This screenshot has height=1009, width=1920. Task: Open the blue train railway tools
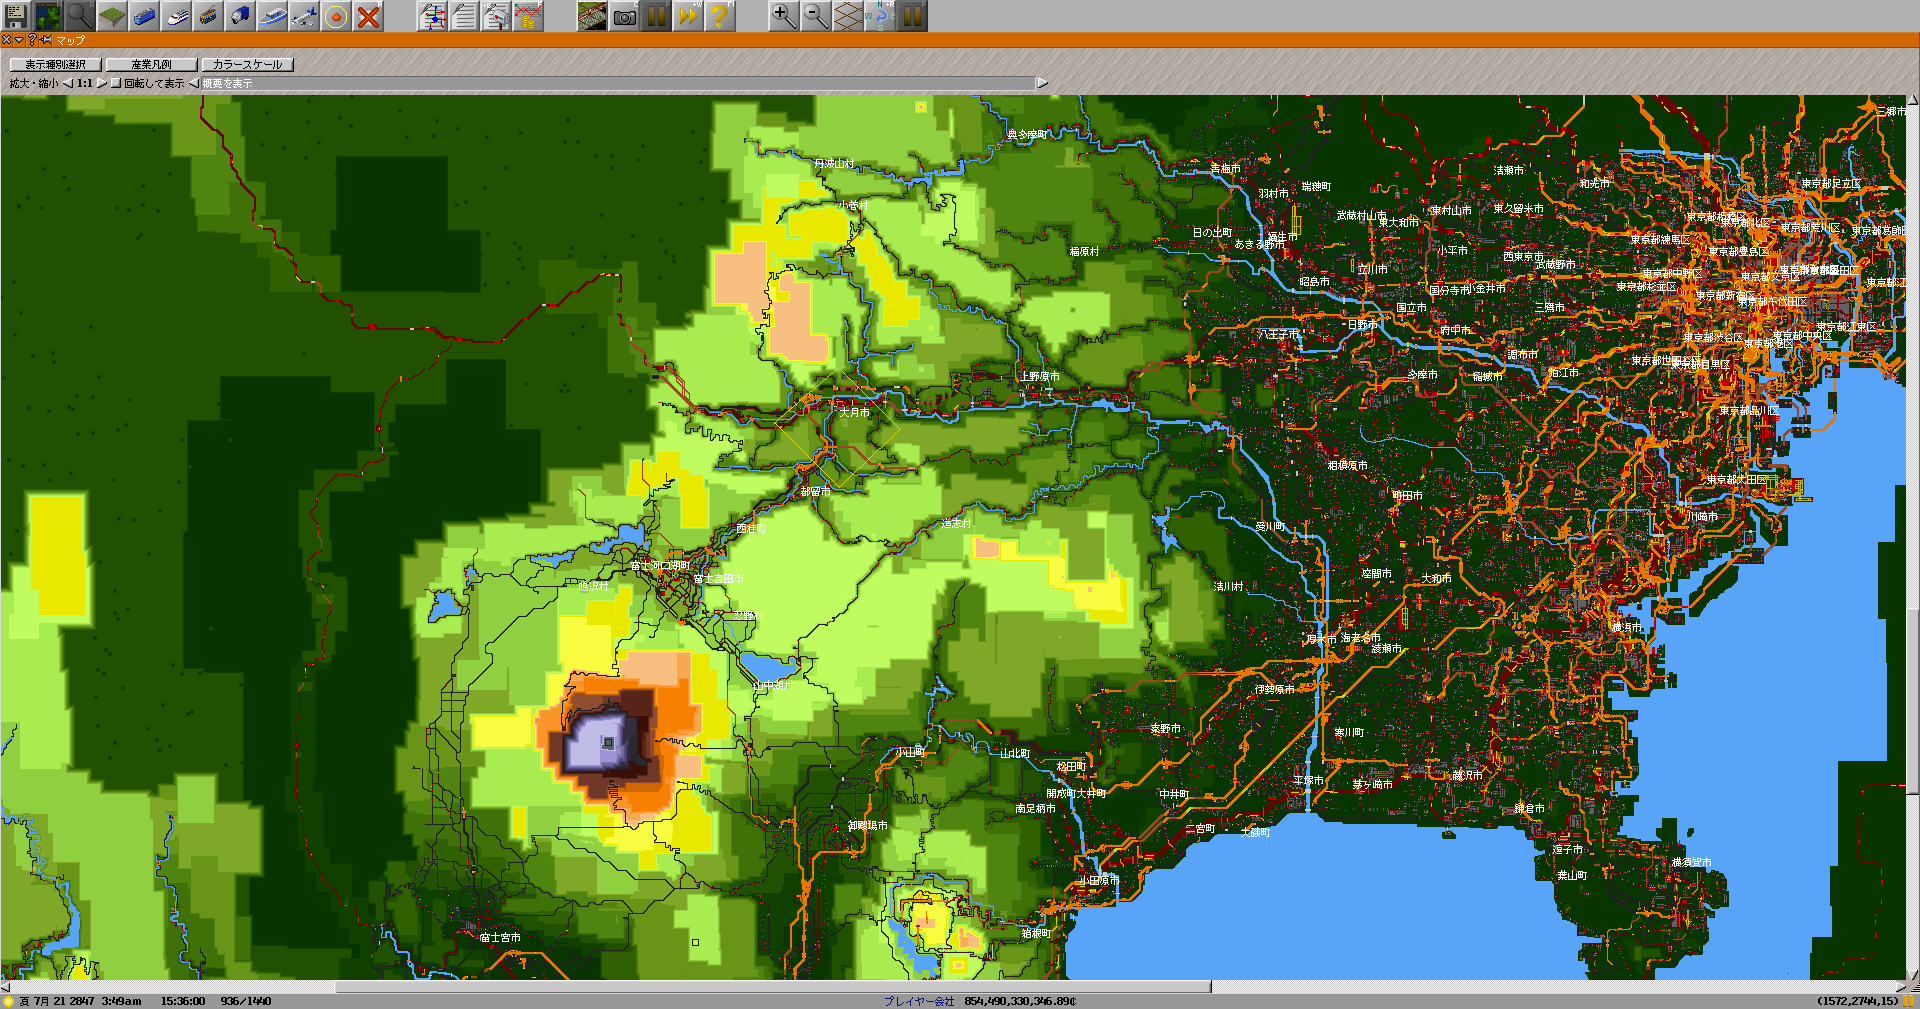click(x=144, y=15)
